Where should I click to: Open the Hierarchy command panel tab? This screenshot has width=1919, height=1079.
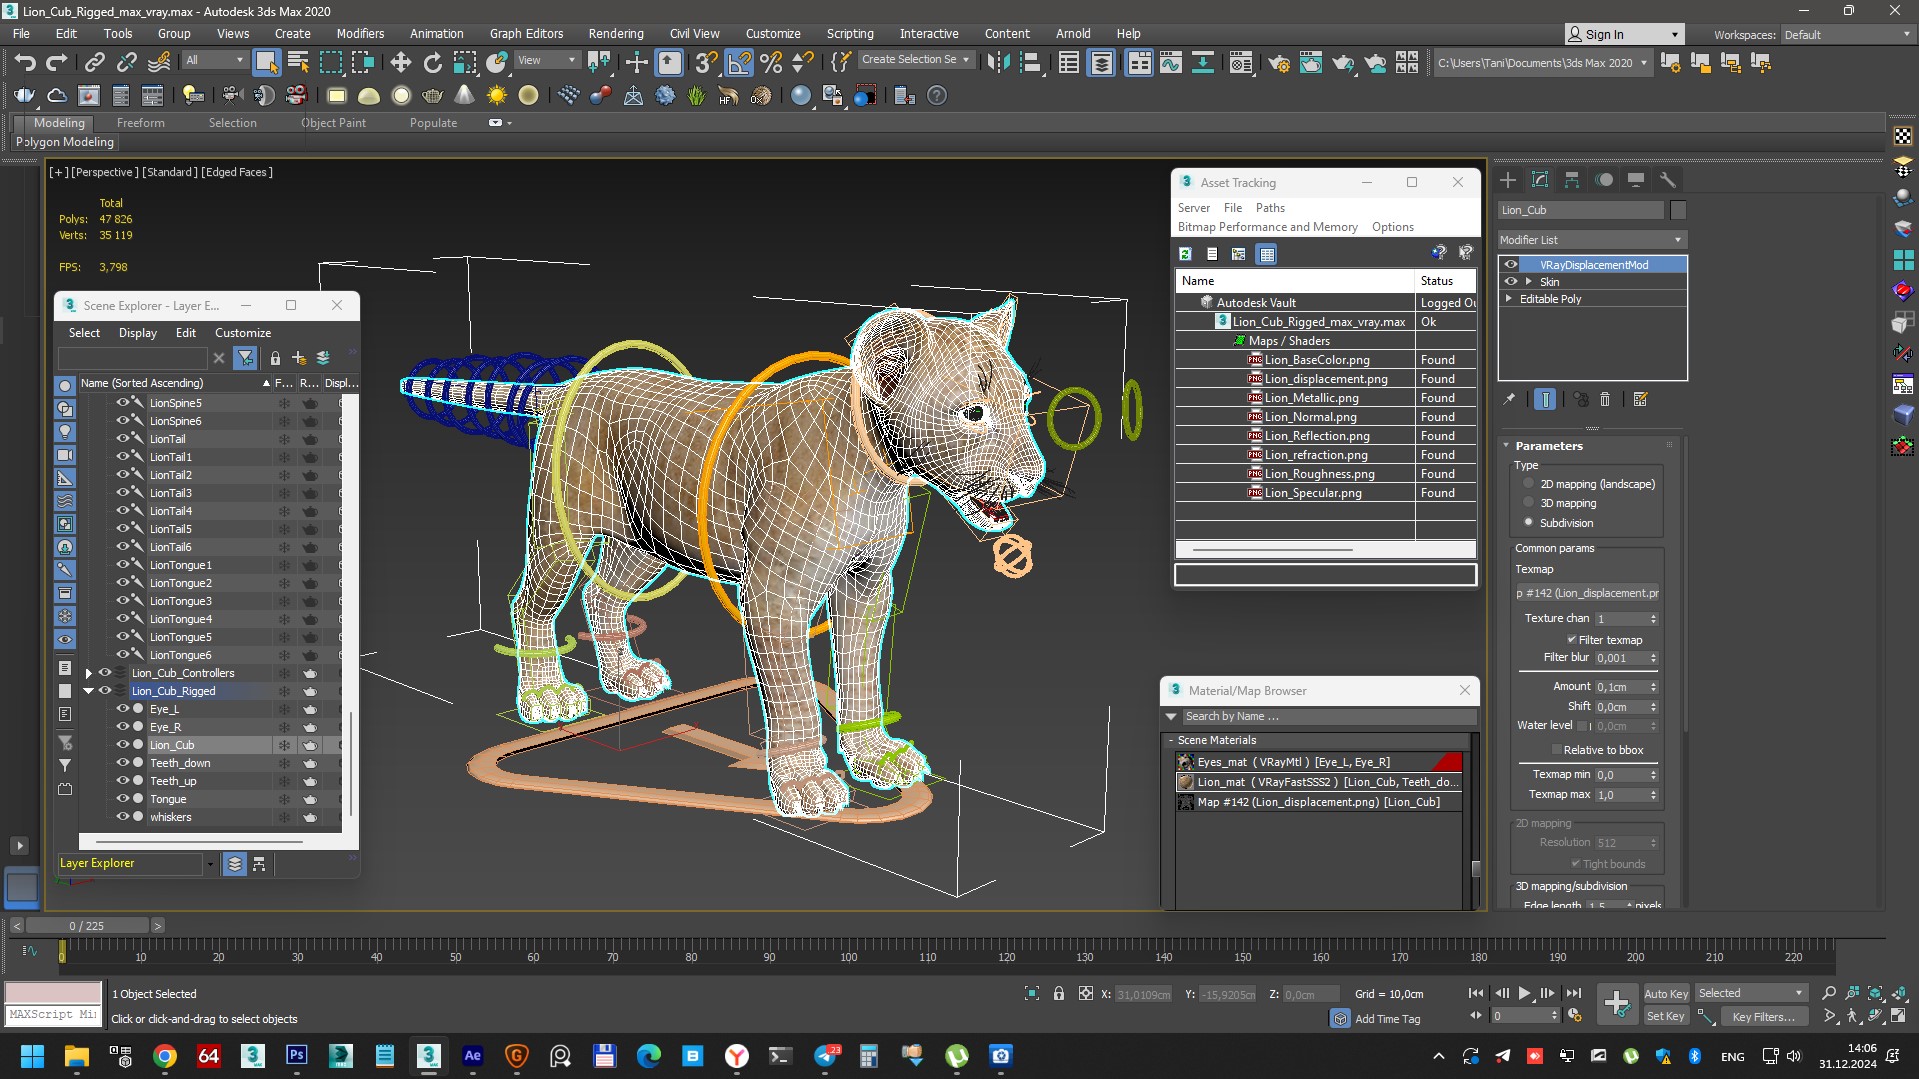pyautogui.click(x=1572, y=180)
